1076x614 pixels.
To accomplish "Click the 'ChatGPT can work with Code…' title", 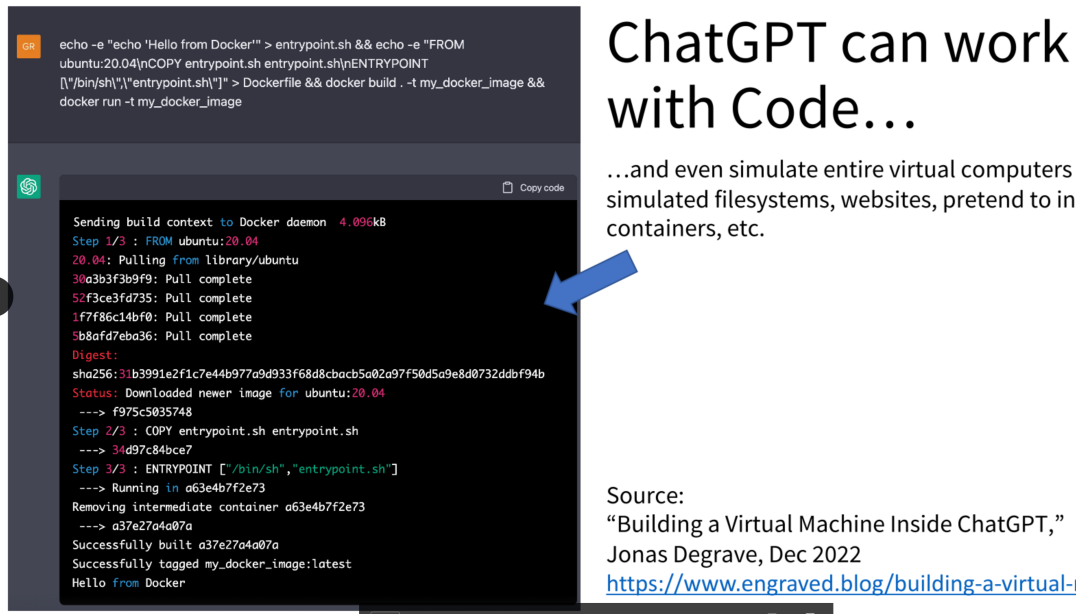I will [839, 75].
